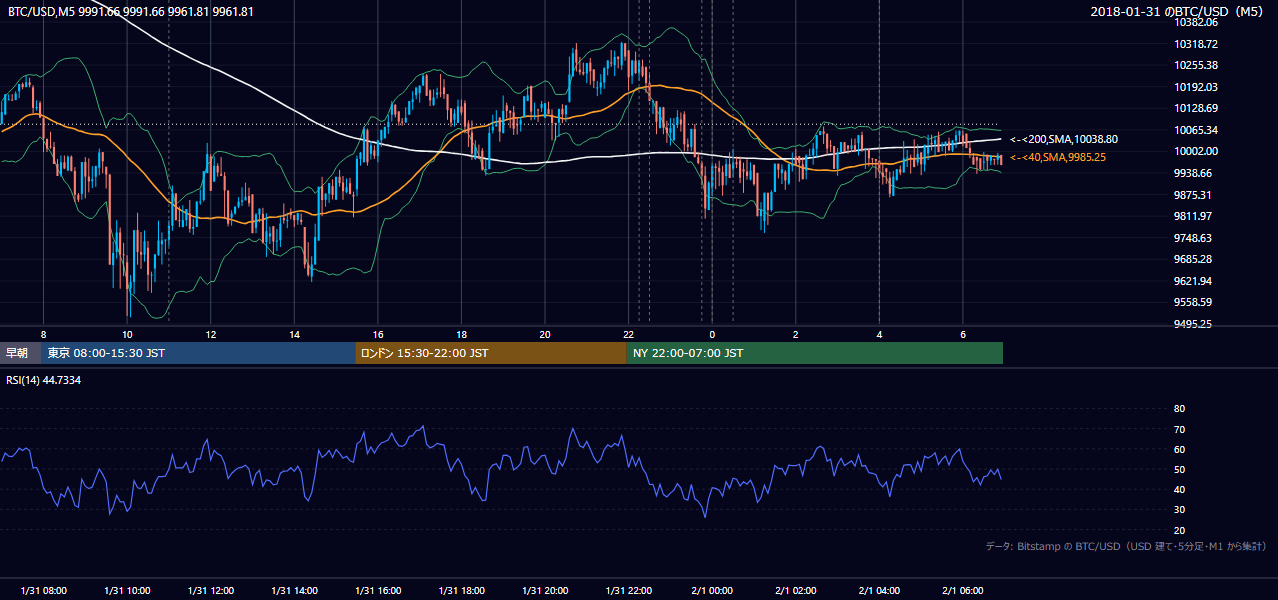
Task: Click price axis value 10382.06
Action: [1196, 22]
